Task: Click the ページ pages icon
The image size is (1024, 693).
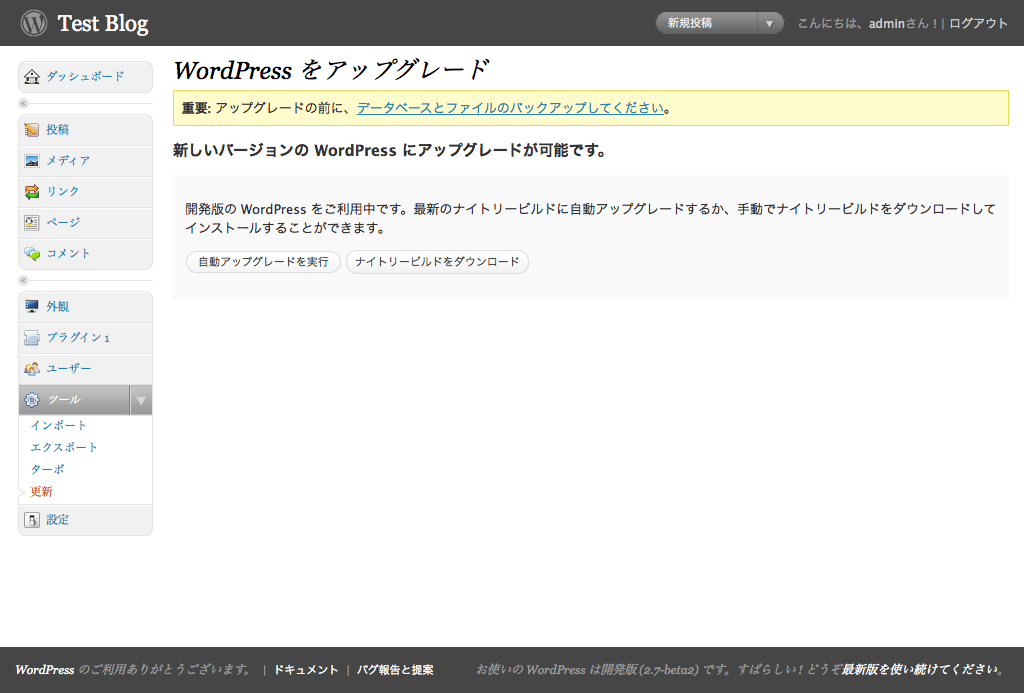Action: (x=31, y=223)
